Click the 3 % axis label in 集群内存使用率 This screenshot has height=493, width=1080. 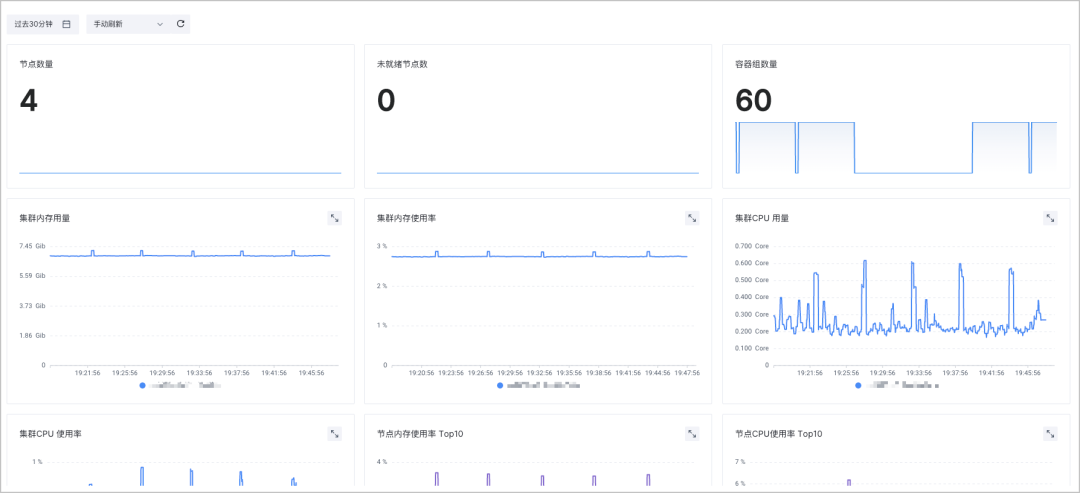pos(382,246)
